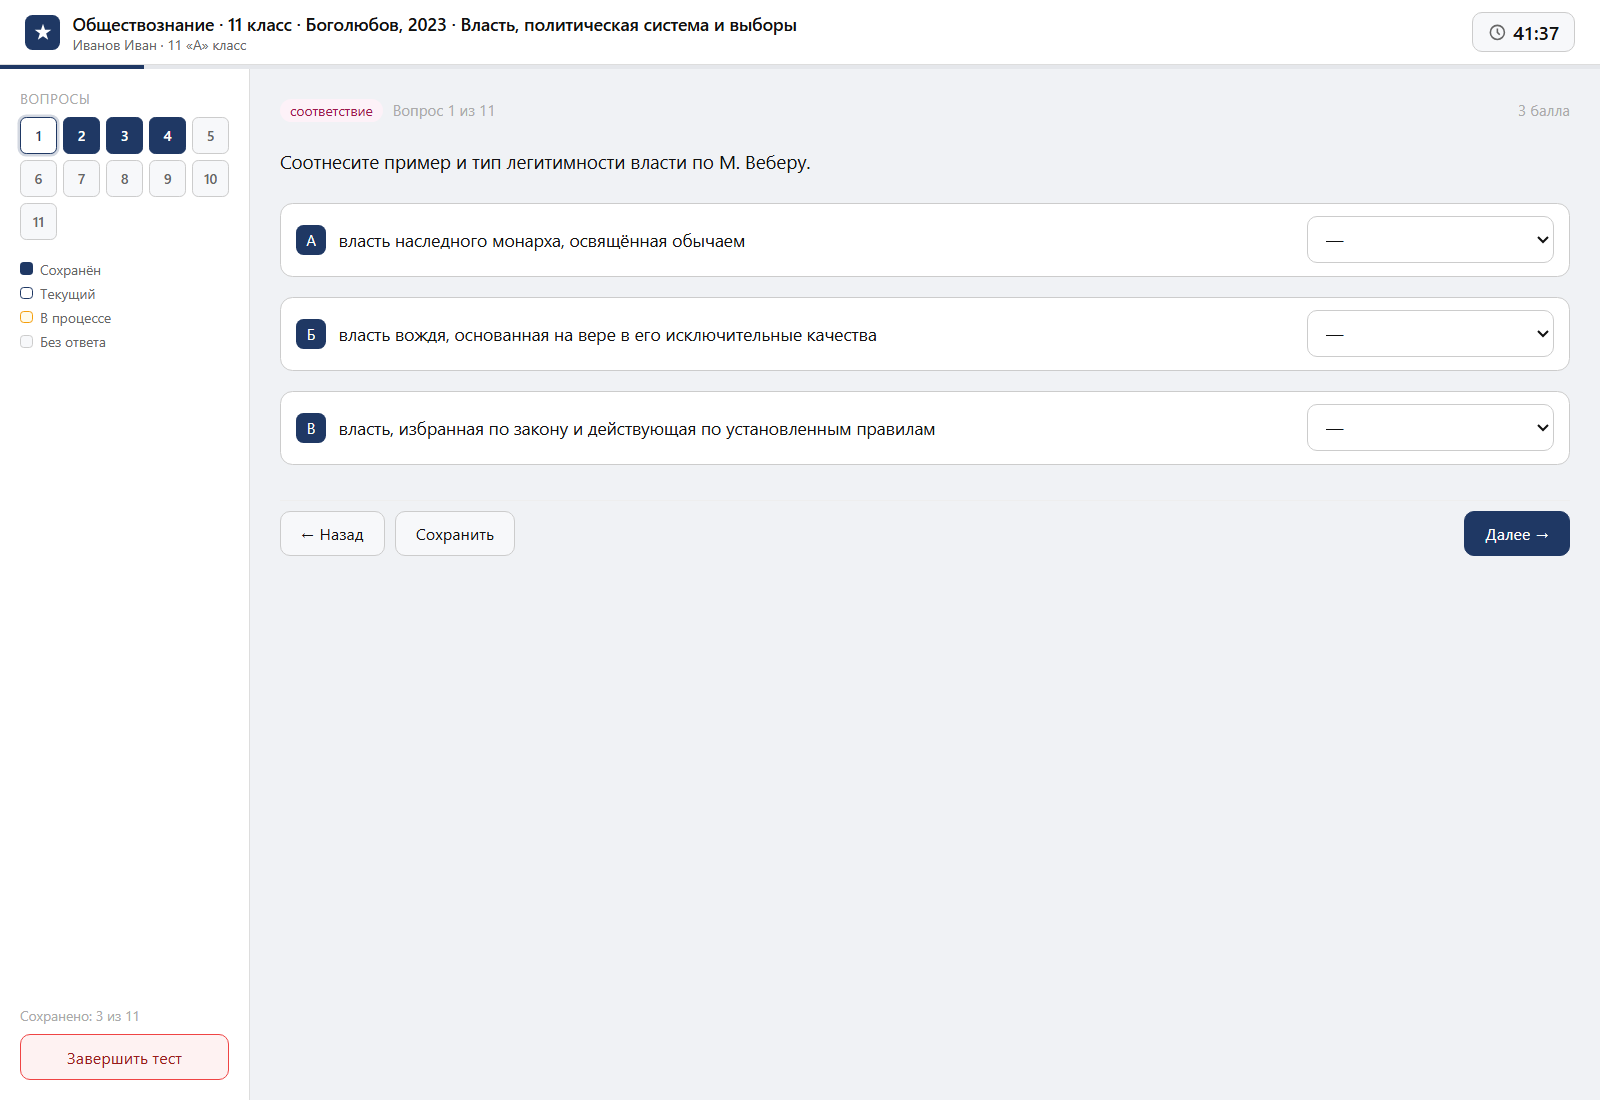
Task: Go to question 6
Action: 38,179
